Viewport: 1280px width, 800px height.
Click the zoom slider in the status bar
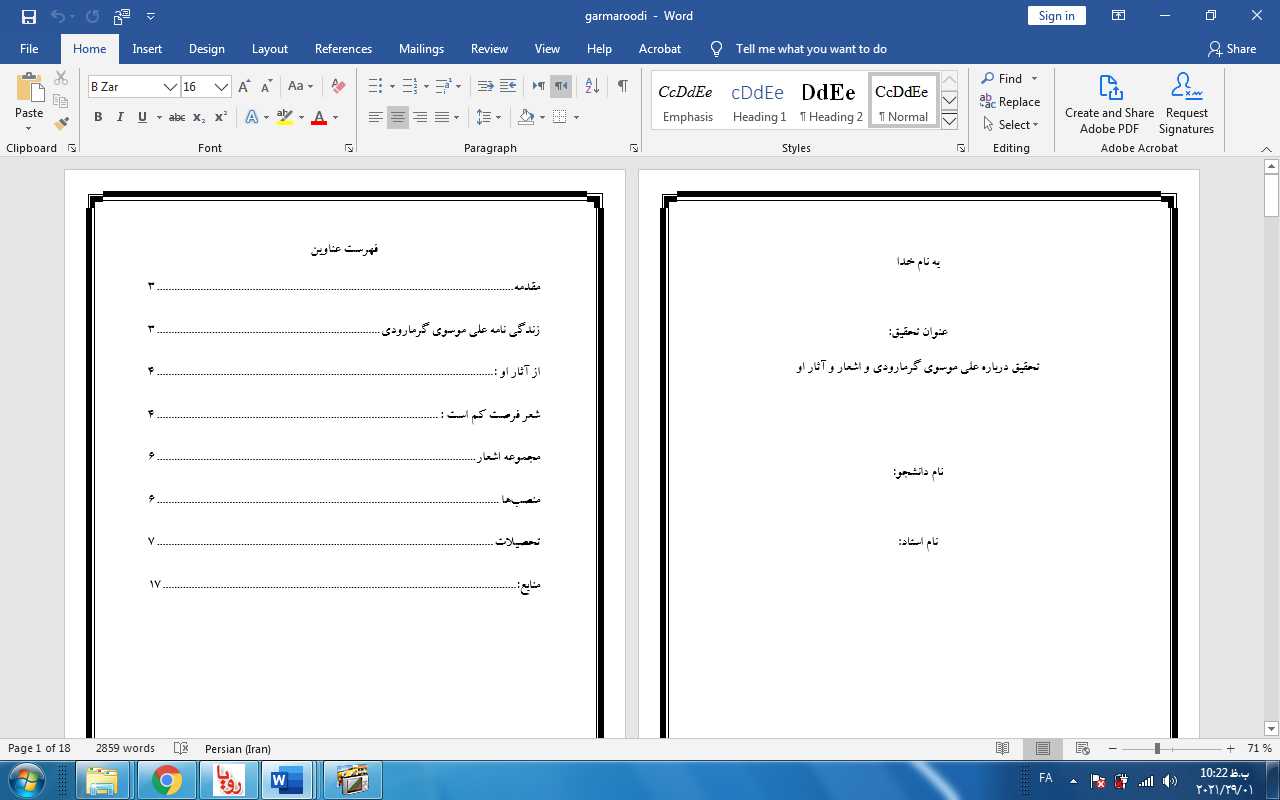[x=1157, y=749]
